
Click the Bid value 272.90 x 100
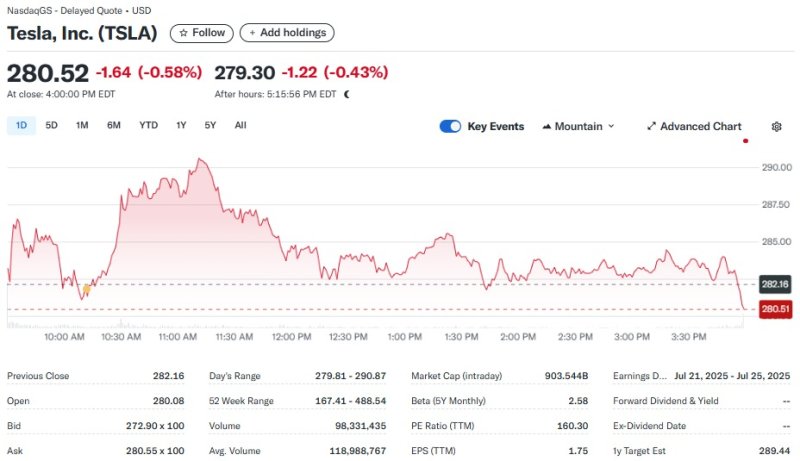click(x=155, y=426)
